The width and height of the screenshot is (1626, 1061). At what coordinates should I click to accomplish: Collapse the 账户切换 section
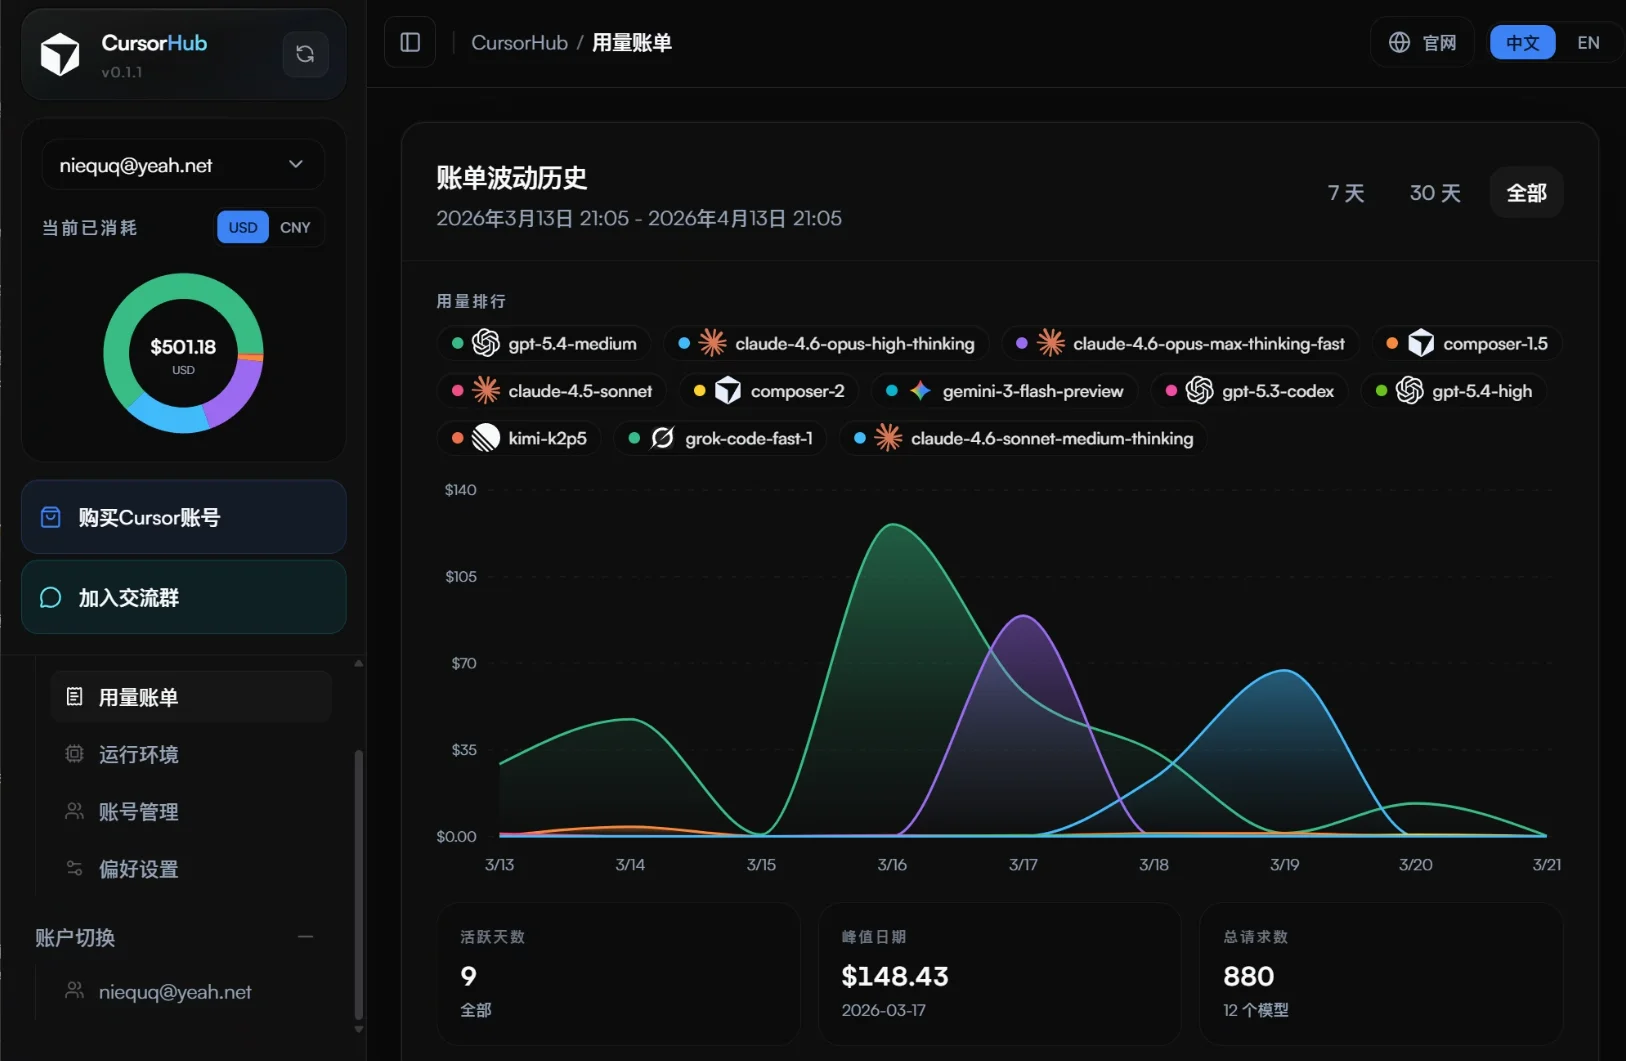click(307, 937)
